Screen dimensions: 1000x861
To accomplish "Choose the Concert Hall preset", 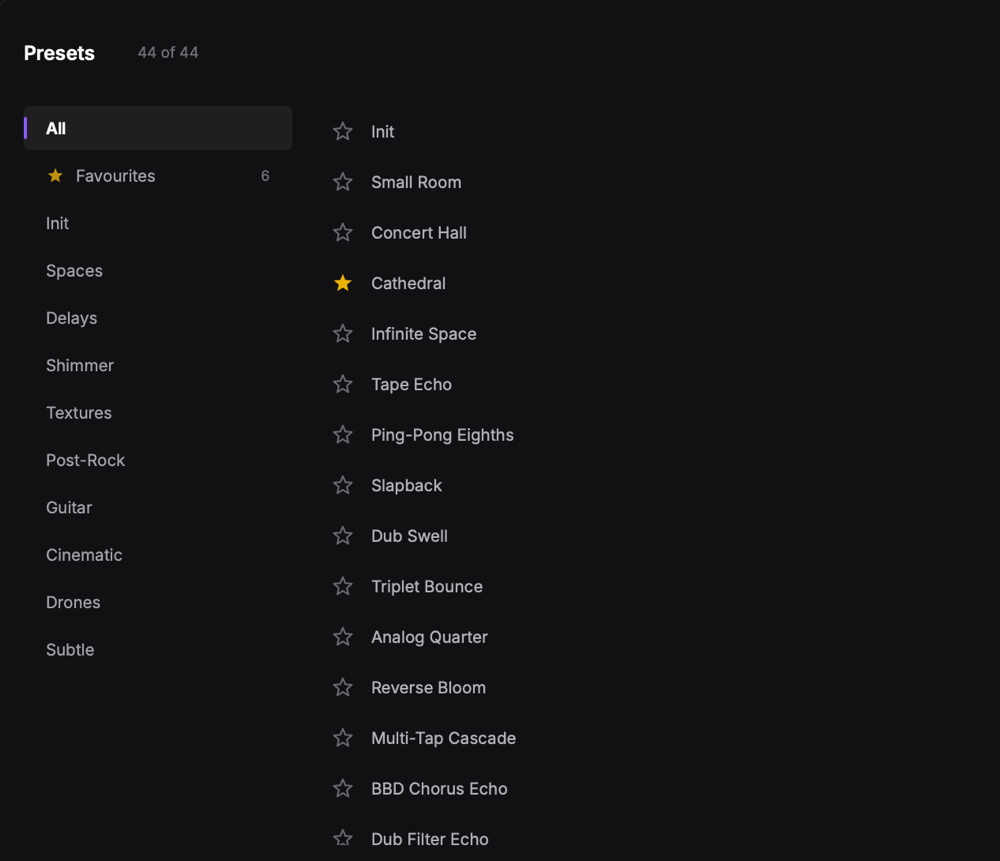I will (x=418, y=232).
